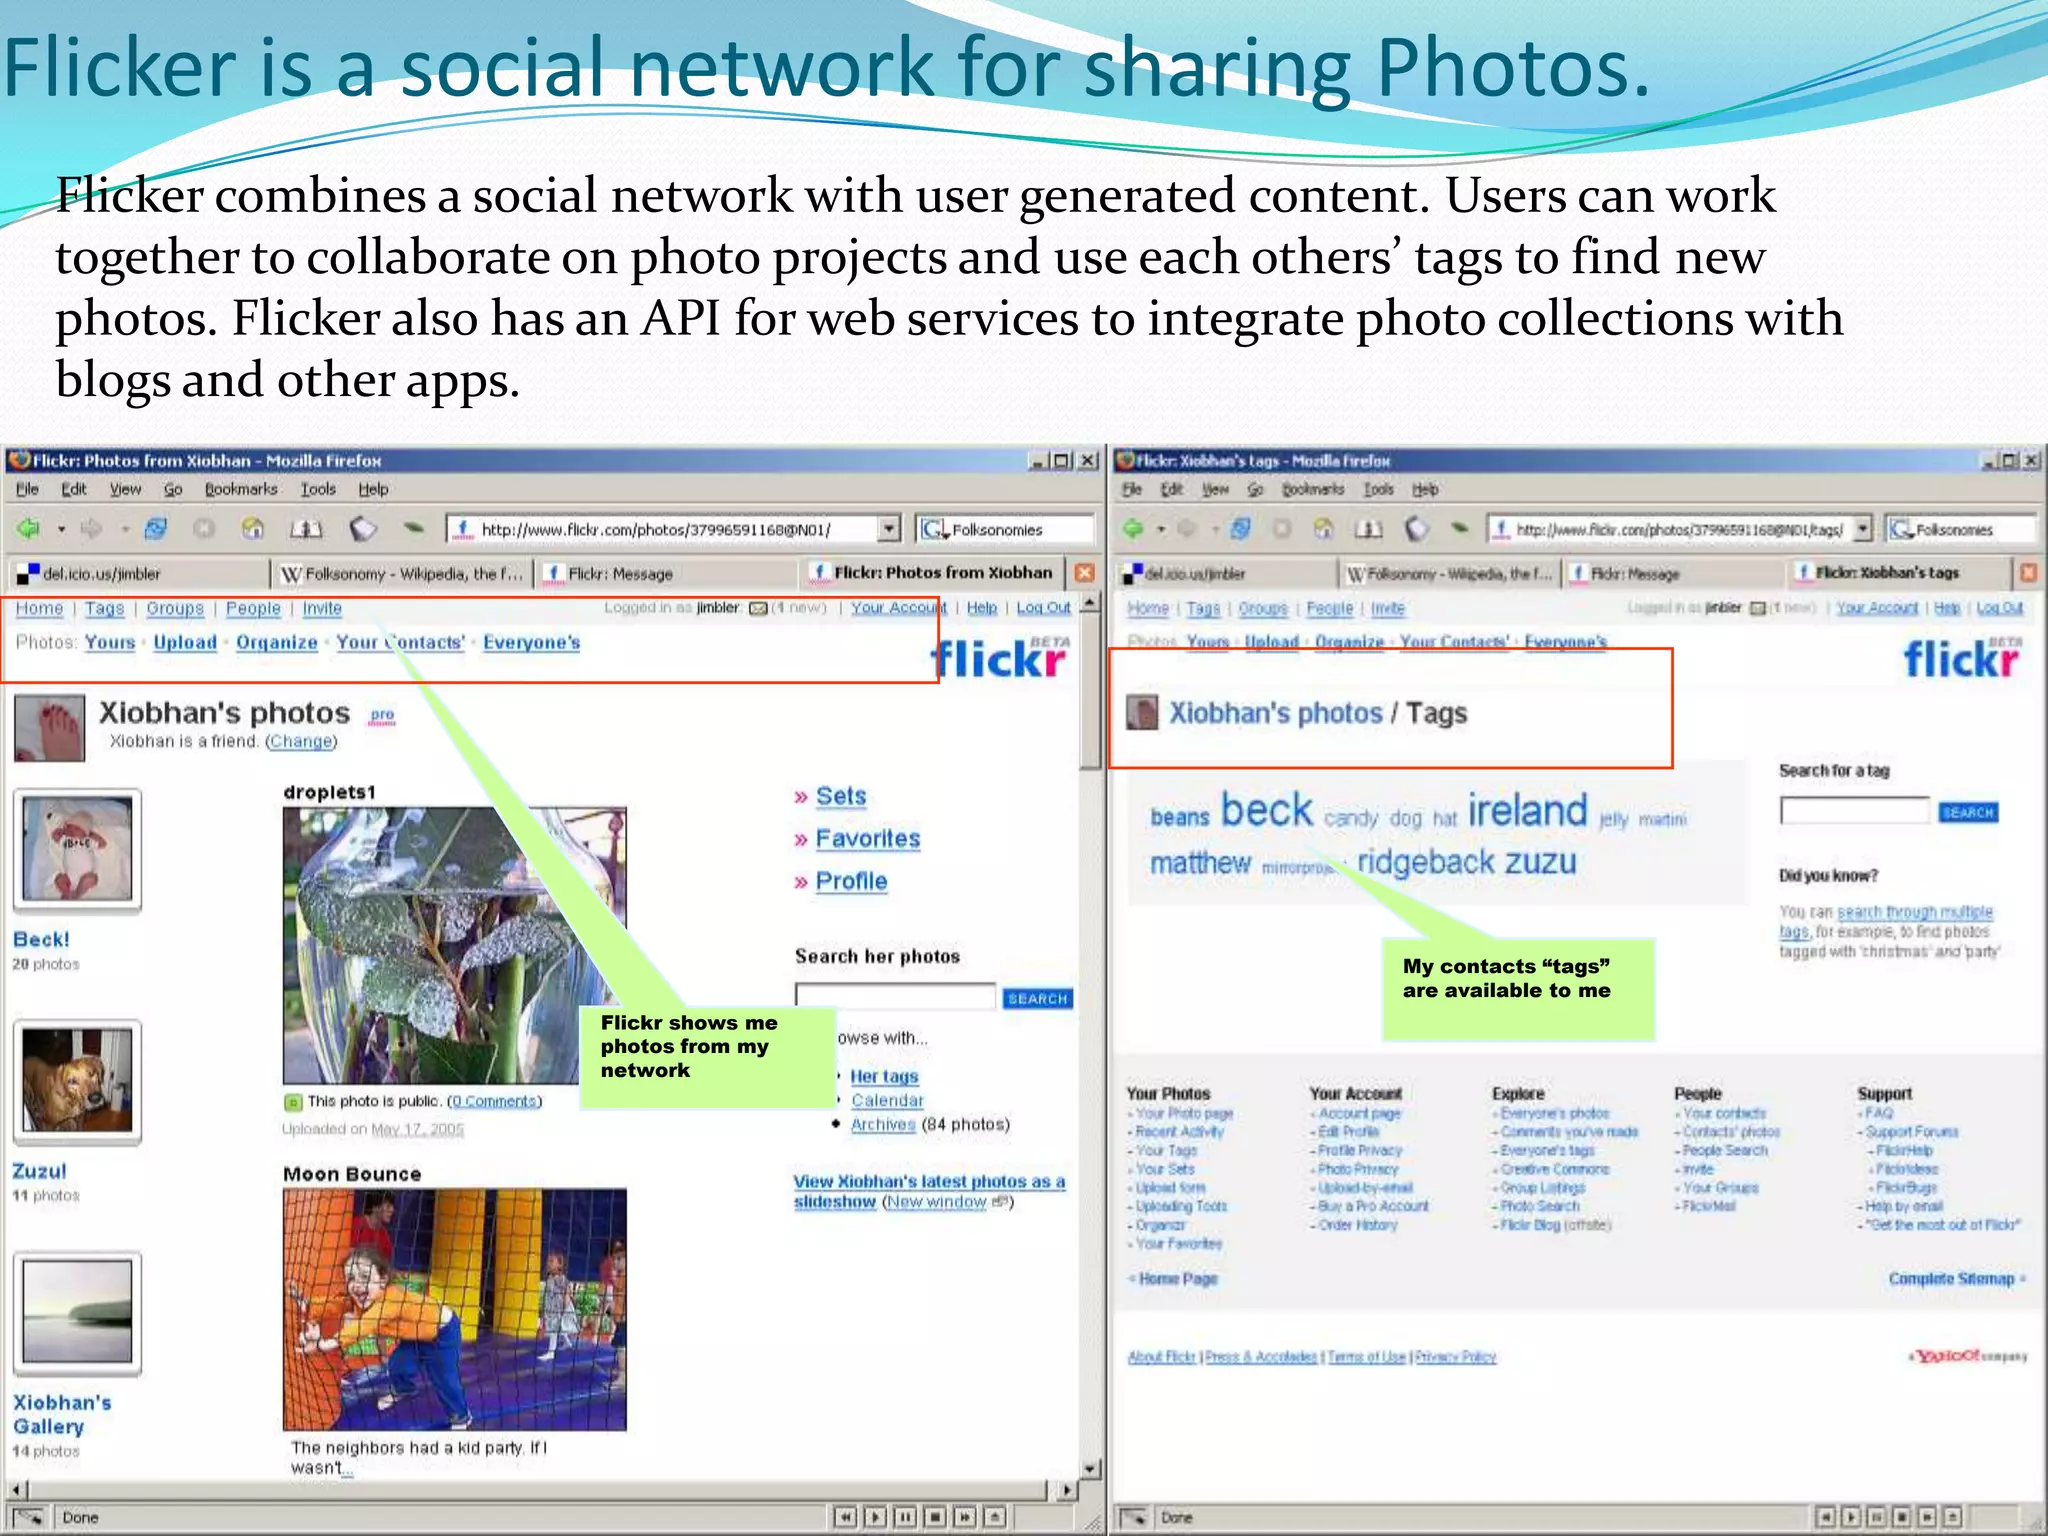Open the Bookmarks menu in left Firefox window
Image resolution: width=2048 pixels, height=1536 pixels.
pos(241,489)
